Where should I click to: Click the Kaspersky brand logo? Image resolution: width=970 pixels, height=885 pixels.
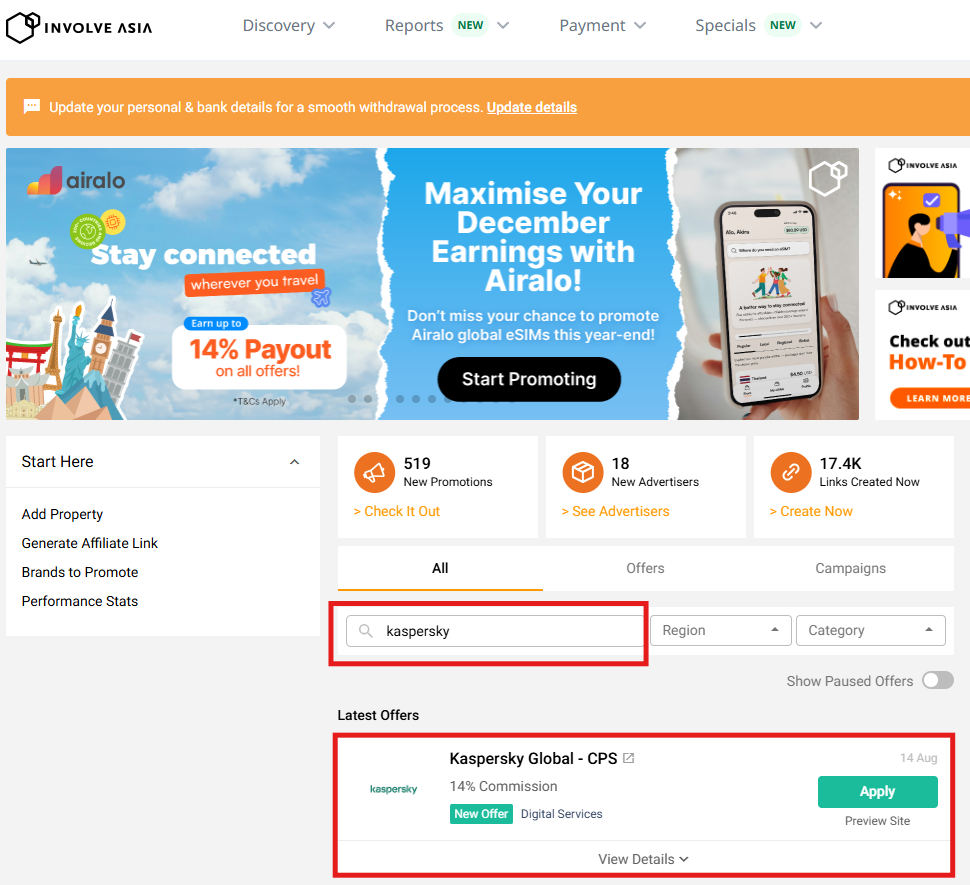[393, 789]
